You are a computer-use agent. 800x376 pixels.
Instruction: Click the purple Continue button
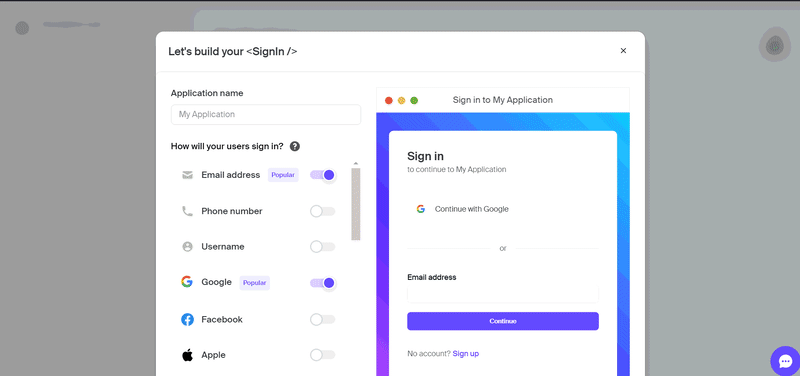503,321
